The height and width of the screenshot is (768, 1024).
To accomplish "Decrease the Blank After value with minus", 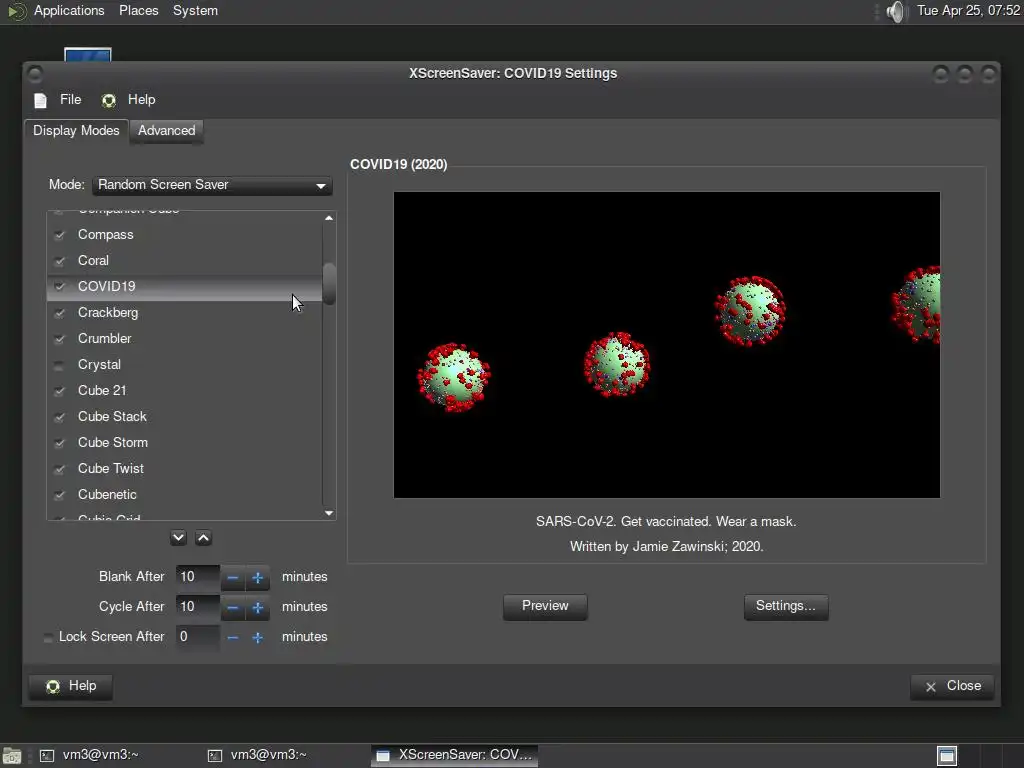I will pyautogui.click(x=232, y=577).
